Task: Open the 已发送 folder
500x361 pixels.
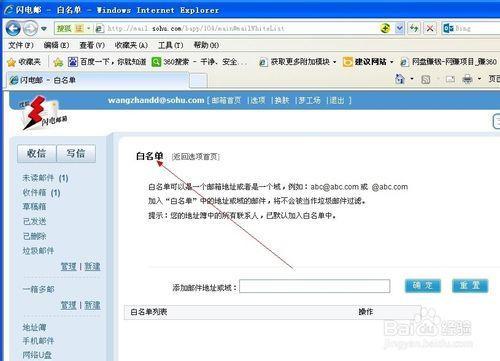Action: 34,222
